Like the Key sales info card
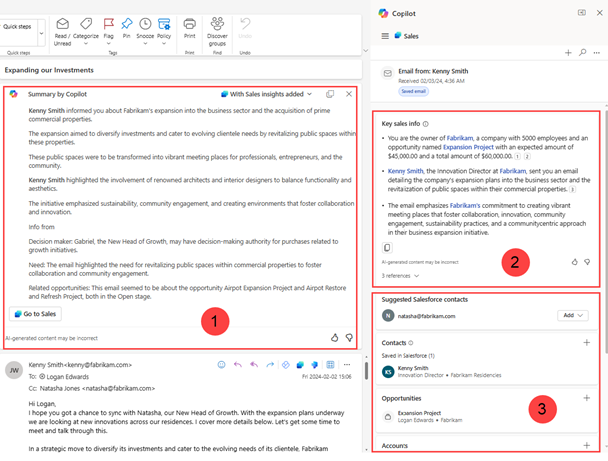608x461 pixels. [x=575, y=262]
